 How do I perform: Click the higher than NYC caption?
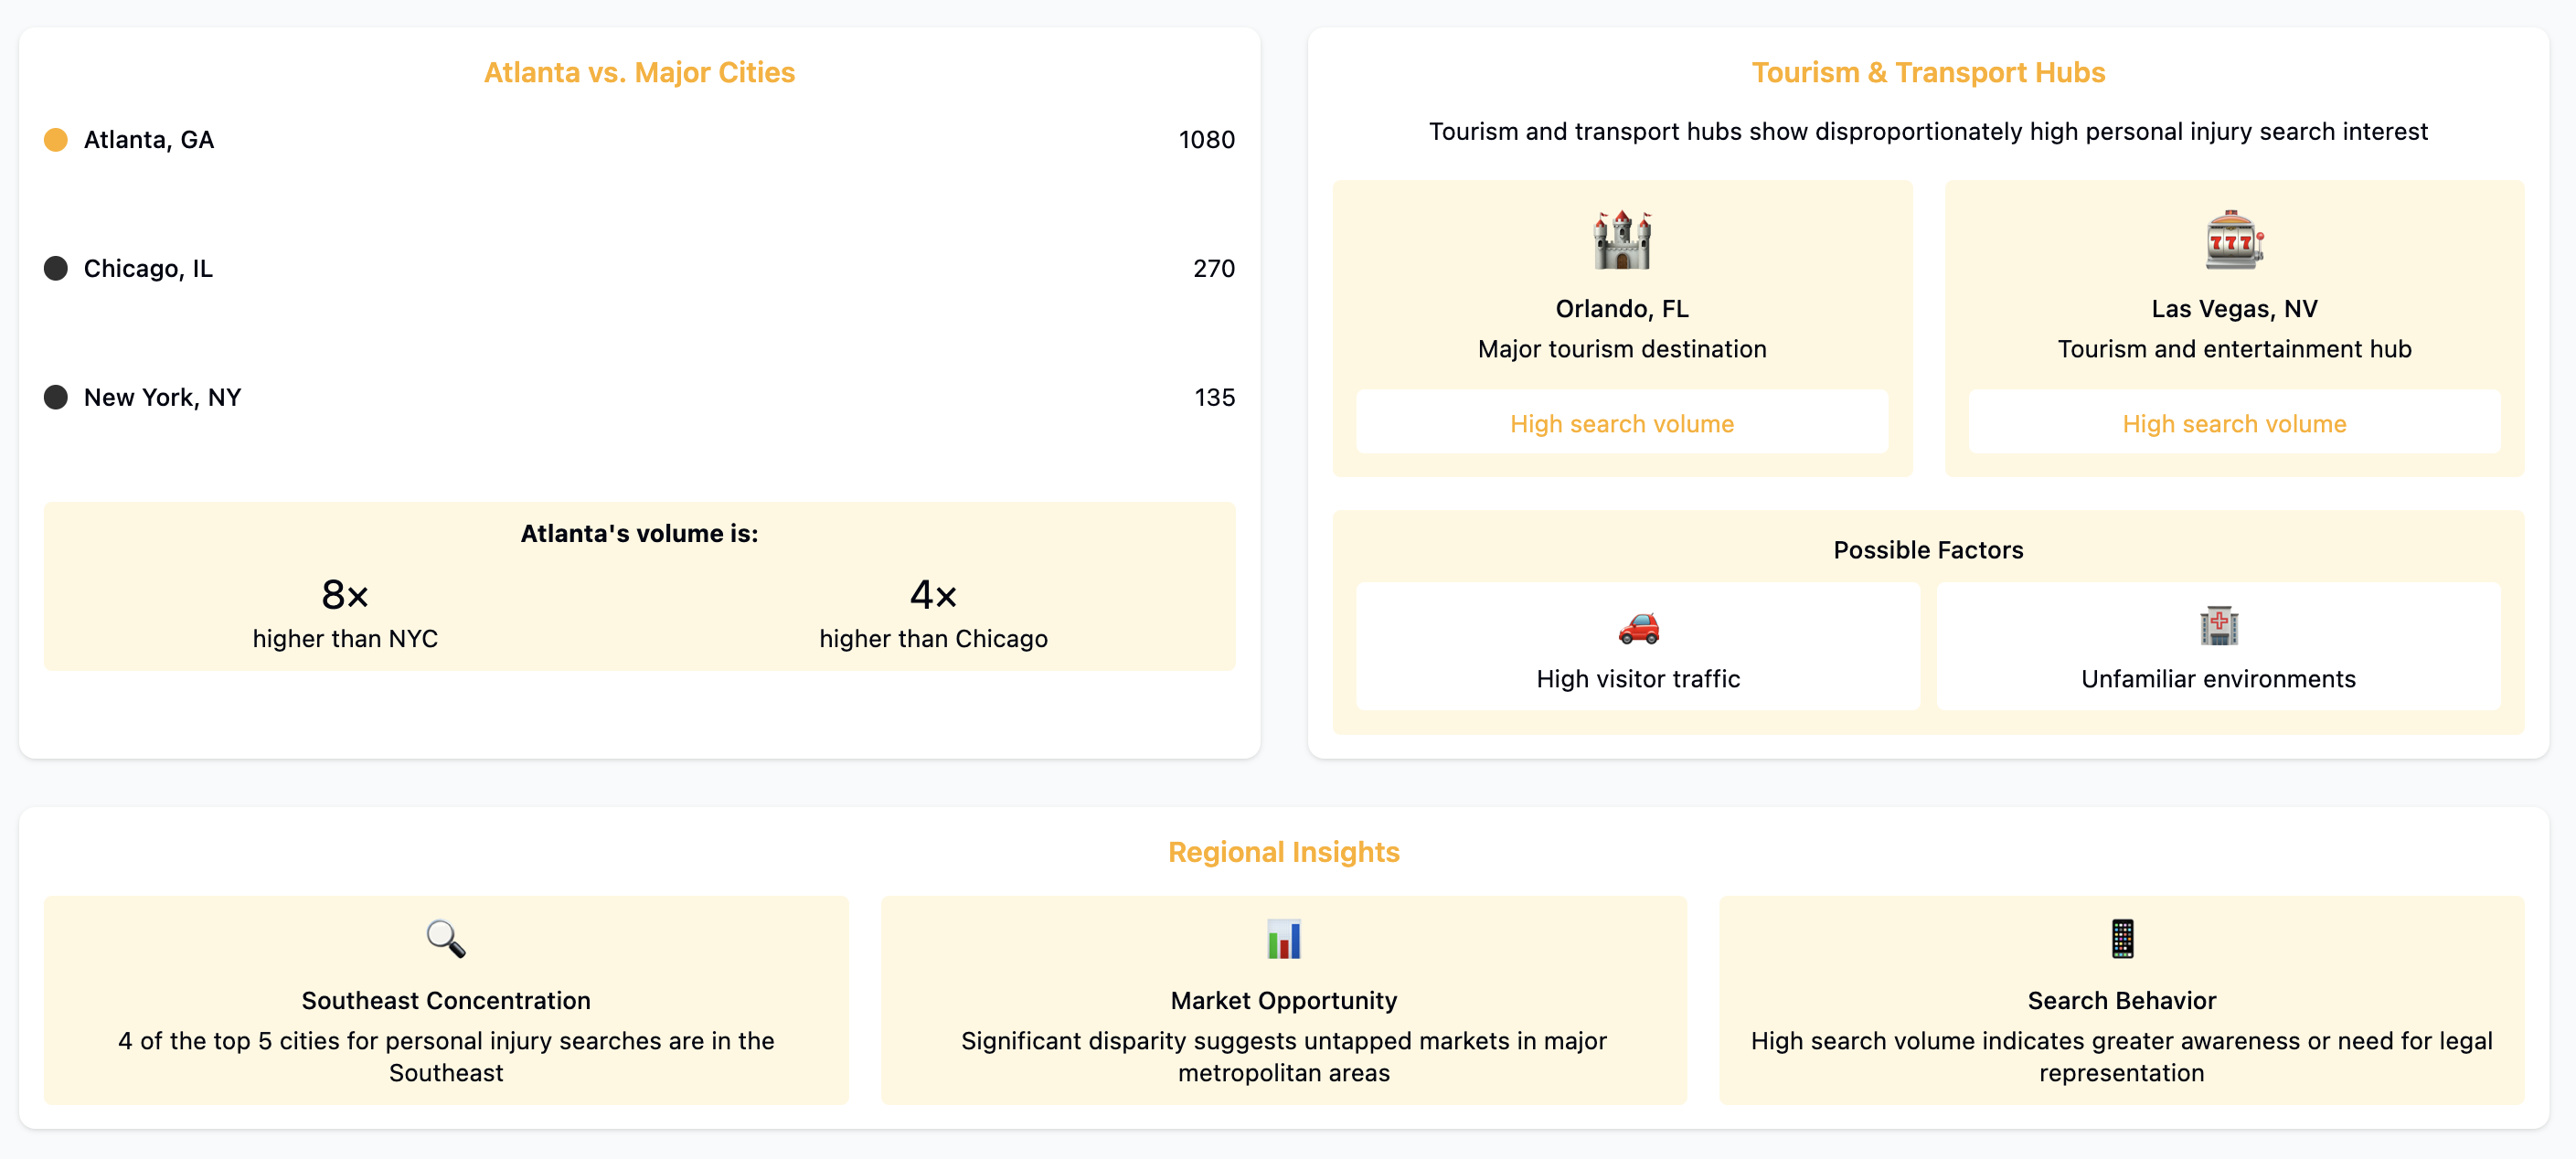pyautogui.click(x=345, y=639)
